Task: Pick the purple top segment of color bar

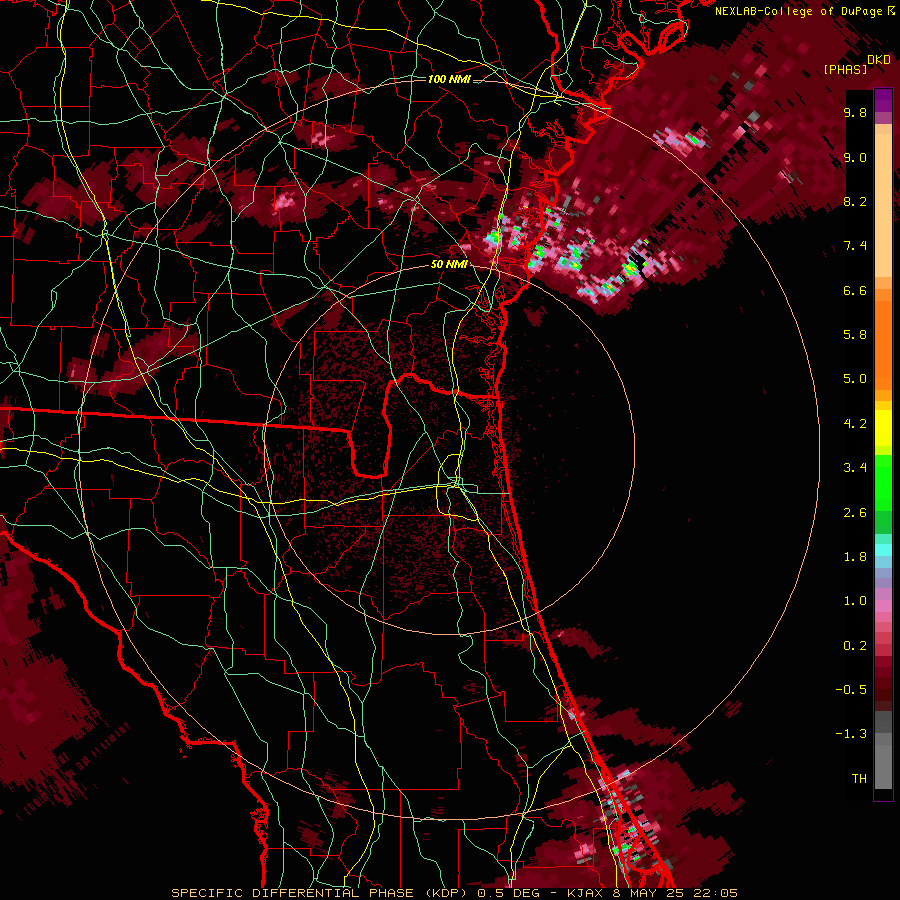Action: click(883, 100)
